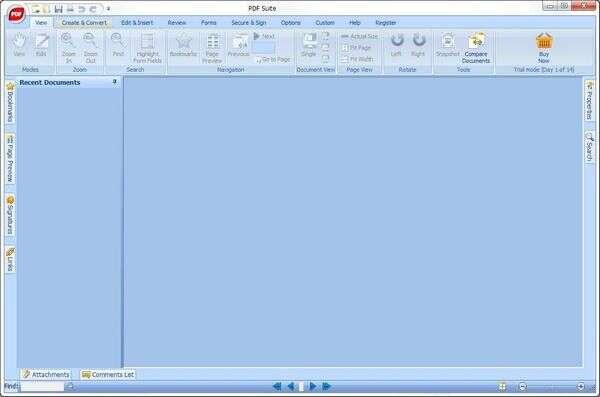Click the Previous page ribbon button

pyautogui.click(x=239, y=45)
